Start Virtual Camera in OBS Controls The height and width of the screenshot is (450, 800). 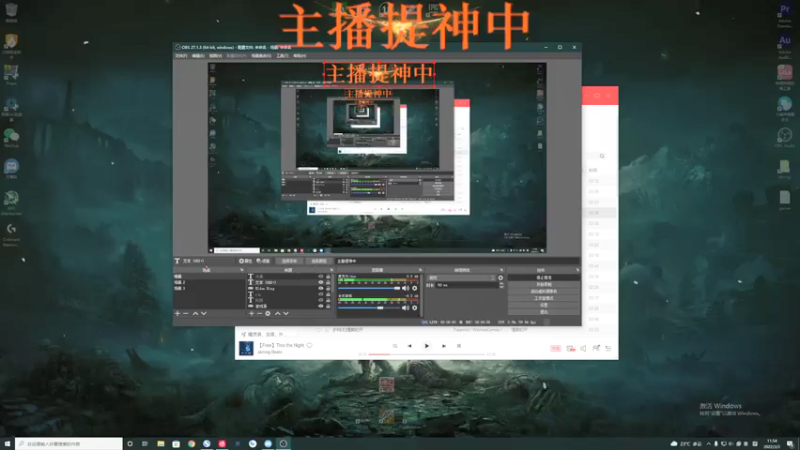pos(543,291)
